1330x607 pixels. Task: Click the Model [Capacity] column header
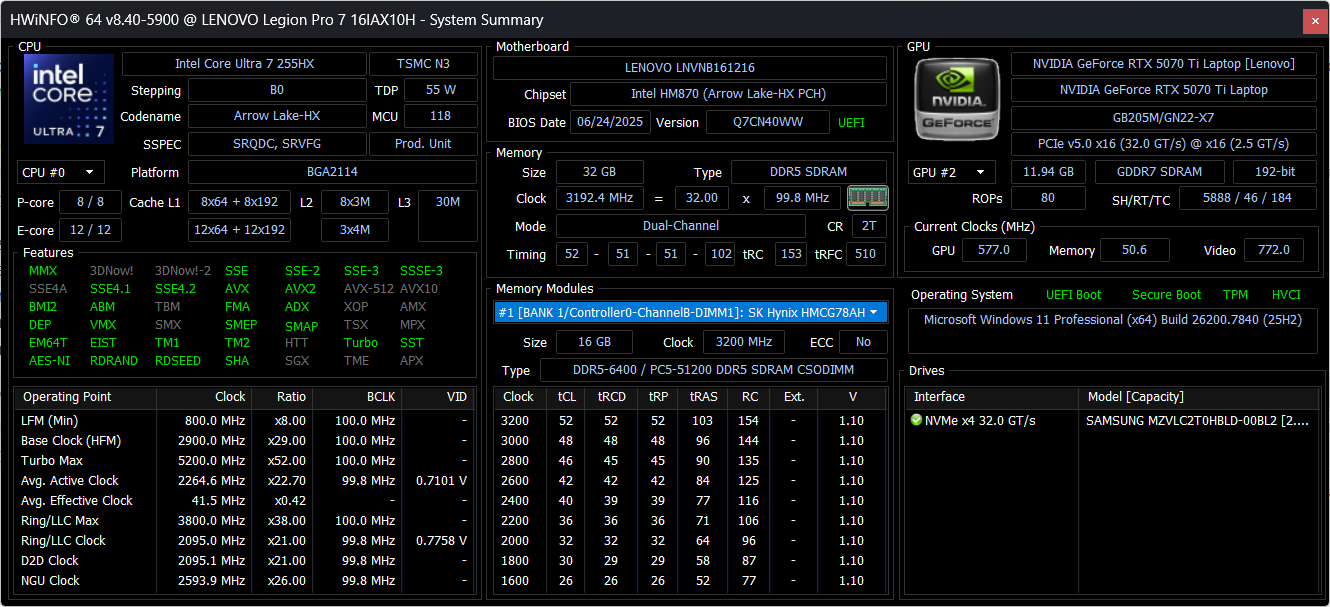coord(1197,397)
